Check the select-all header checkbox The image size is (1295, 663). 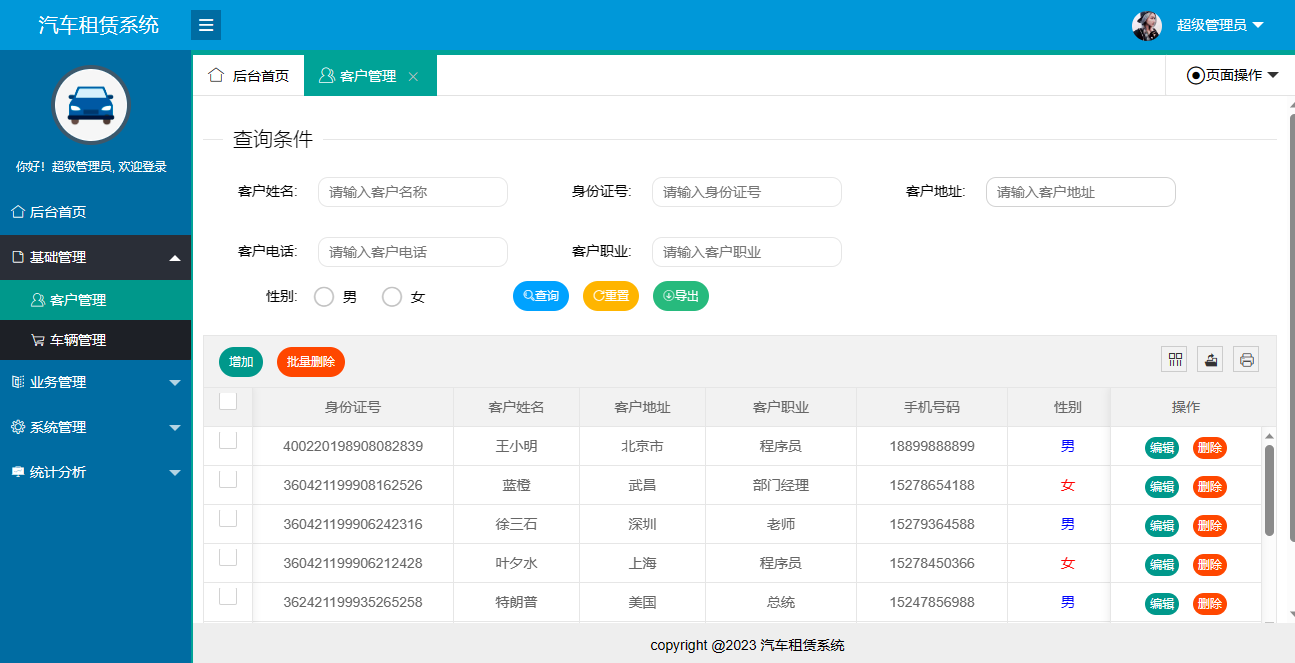click(228, 401)
